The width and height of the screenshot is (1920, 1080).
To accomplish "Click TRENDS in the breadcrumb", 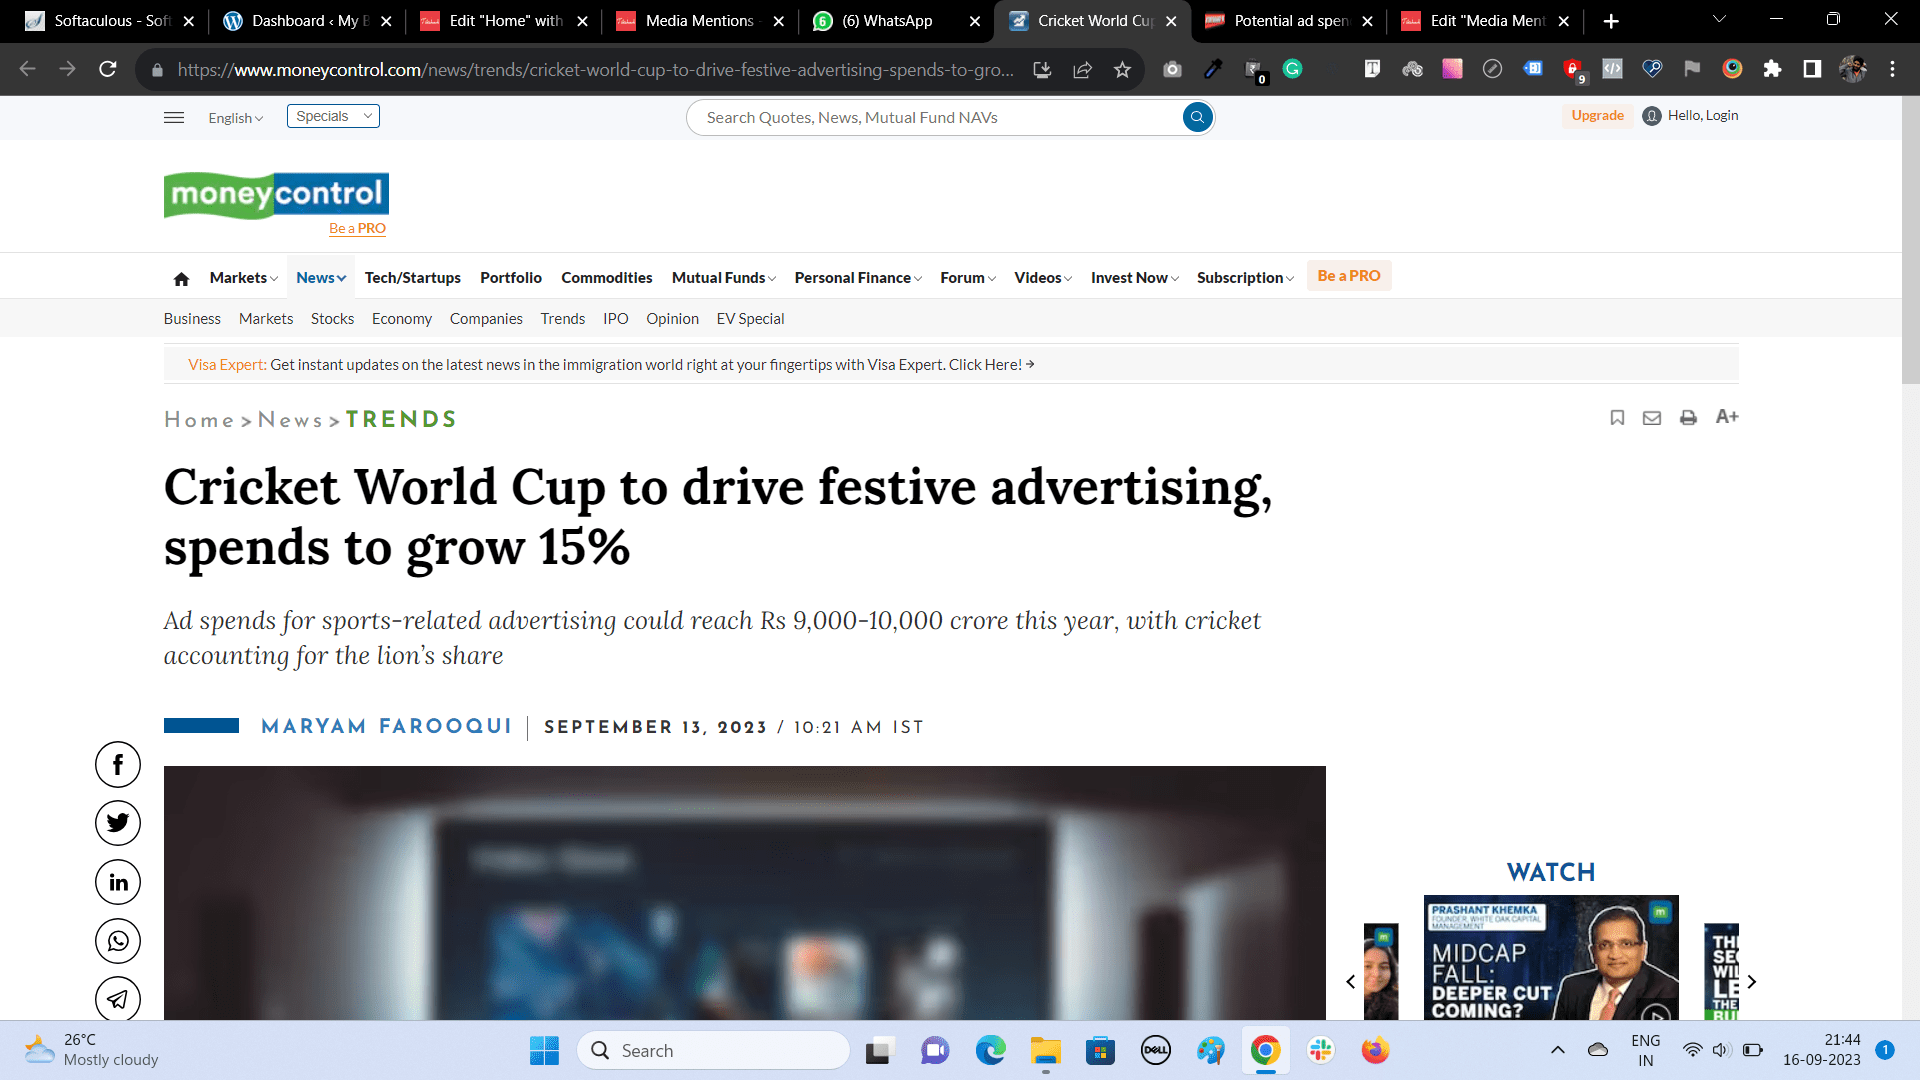I will click(x=401, y=420).
